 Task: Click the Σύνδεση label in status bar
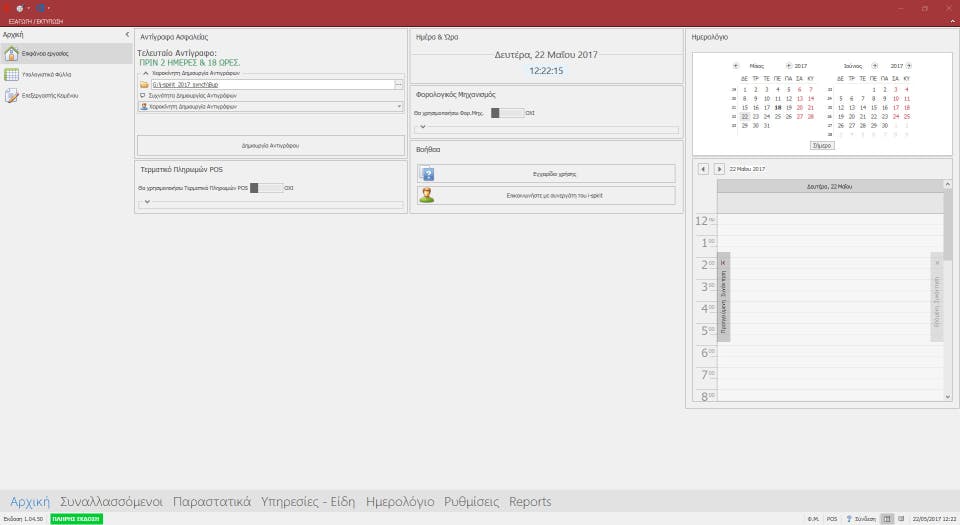click(x=865, y=519)
